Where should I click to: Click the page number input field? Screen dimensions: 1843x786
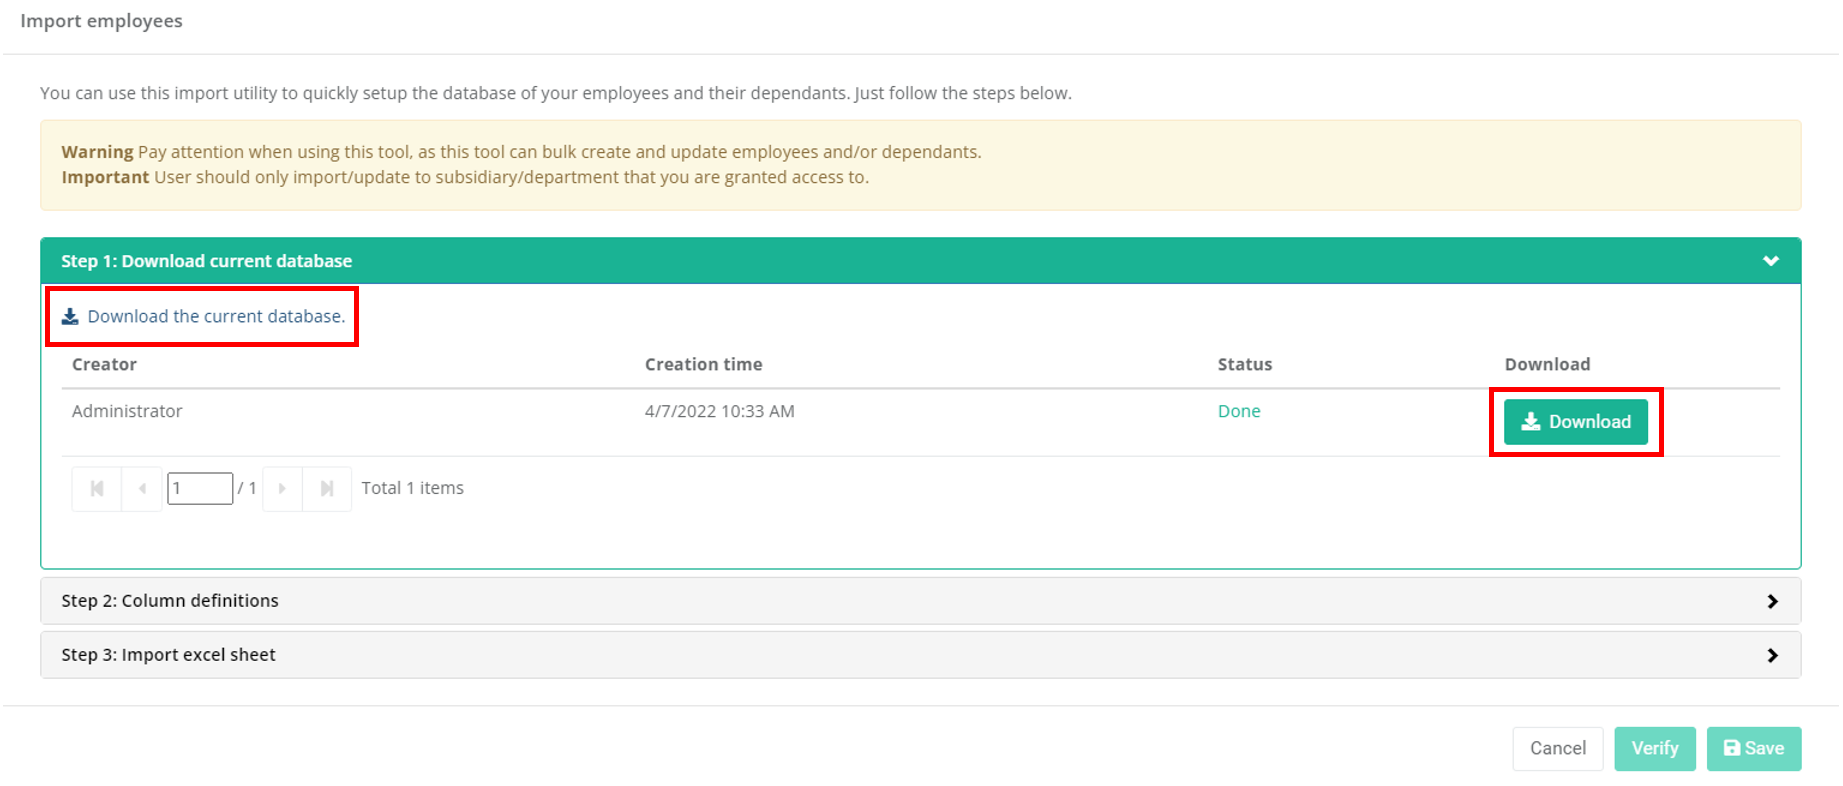click(200, 489)
